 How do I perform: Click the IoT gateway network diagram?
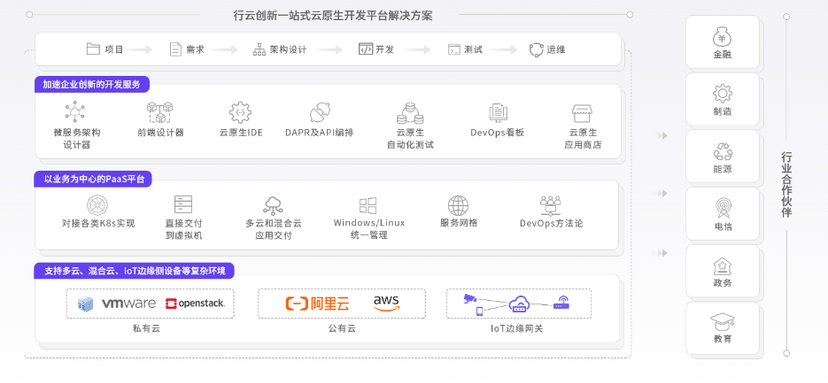(x=517, y=304)
